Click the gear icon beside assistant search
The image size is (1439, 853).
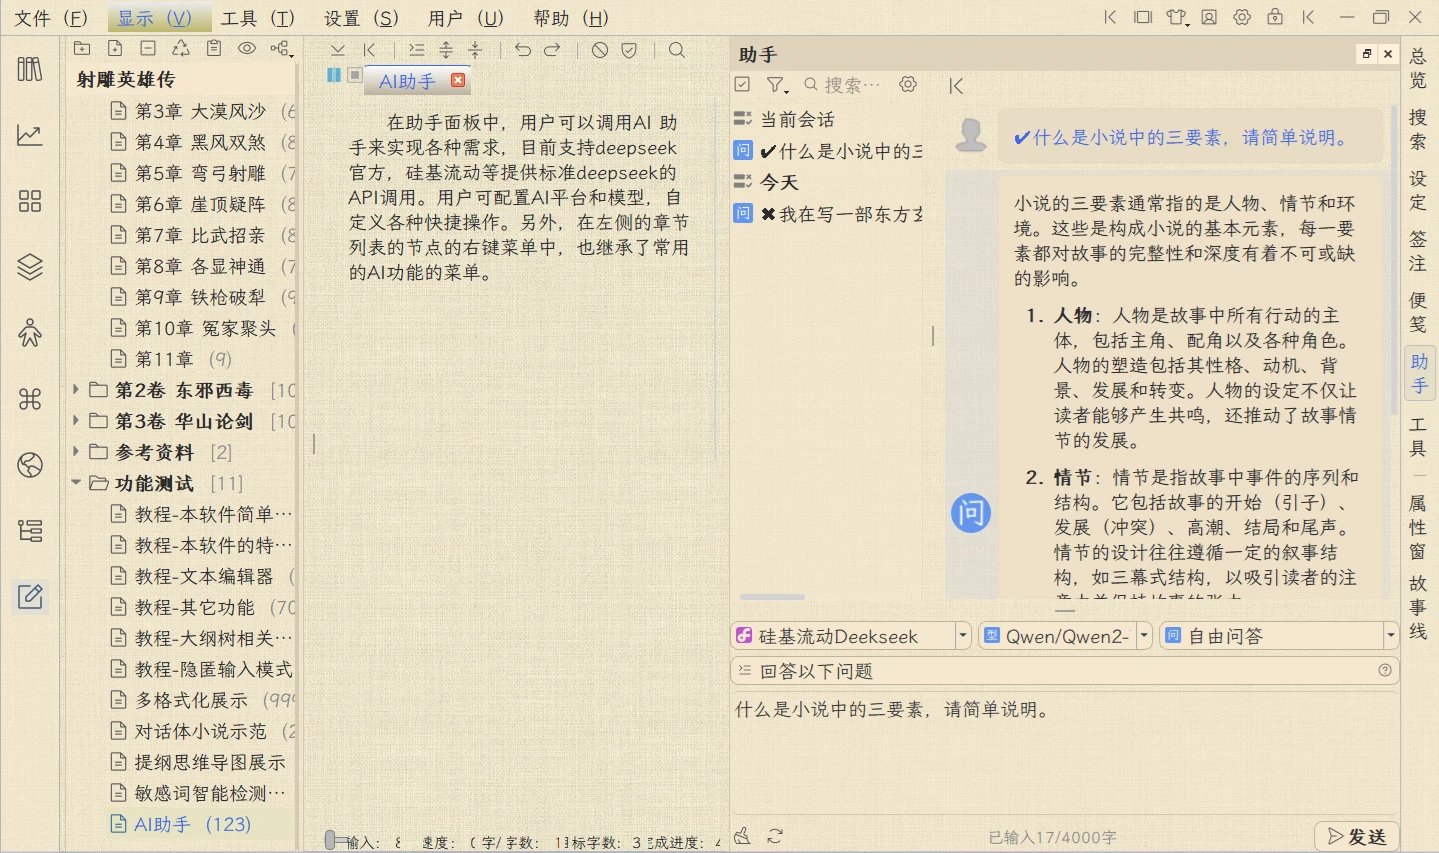pos(908,85)
